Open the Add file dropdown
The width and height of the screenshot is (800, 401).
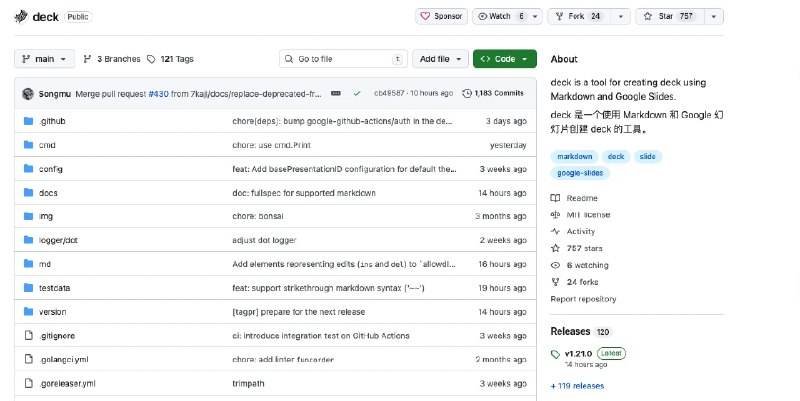coord(440,59)
